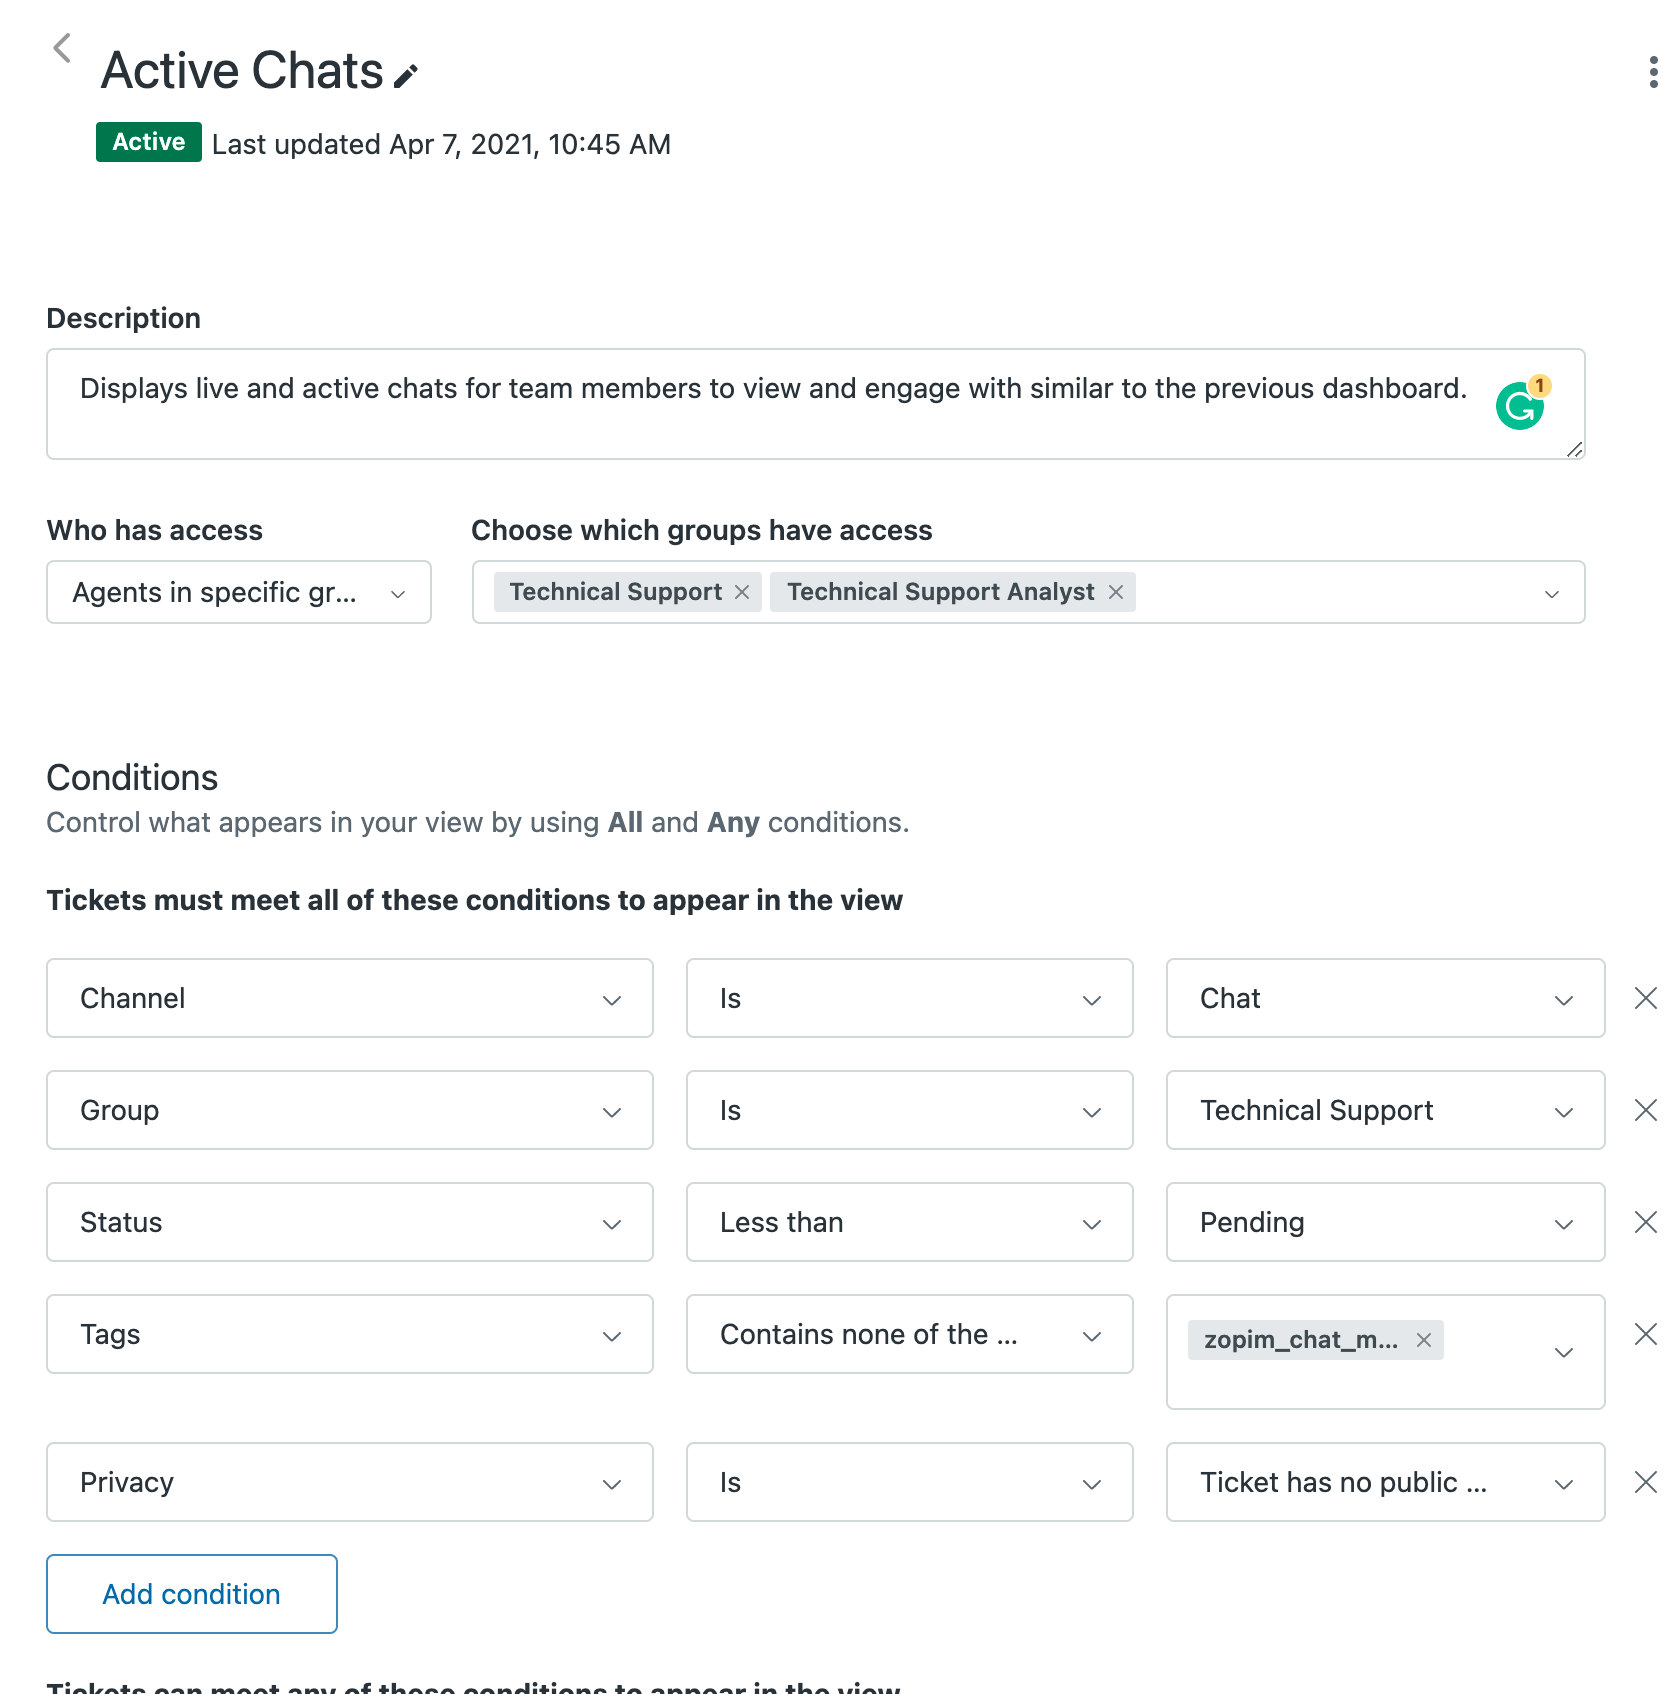Open the Less than operator dropdown
Image resolution: width=1670 pixels, height=1694 pixels.
point(909,1222)
